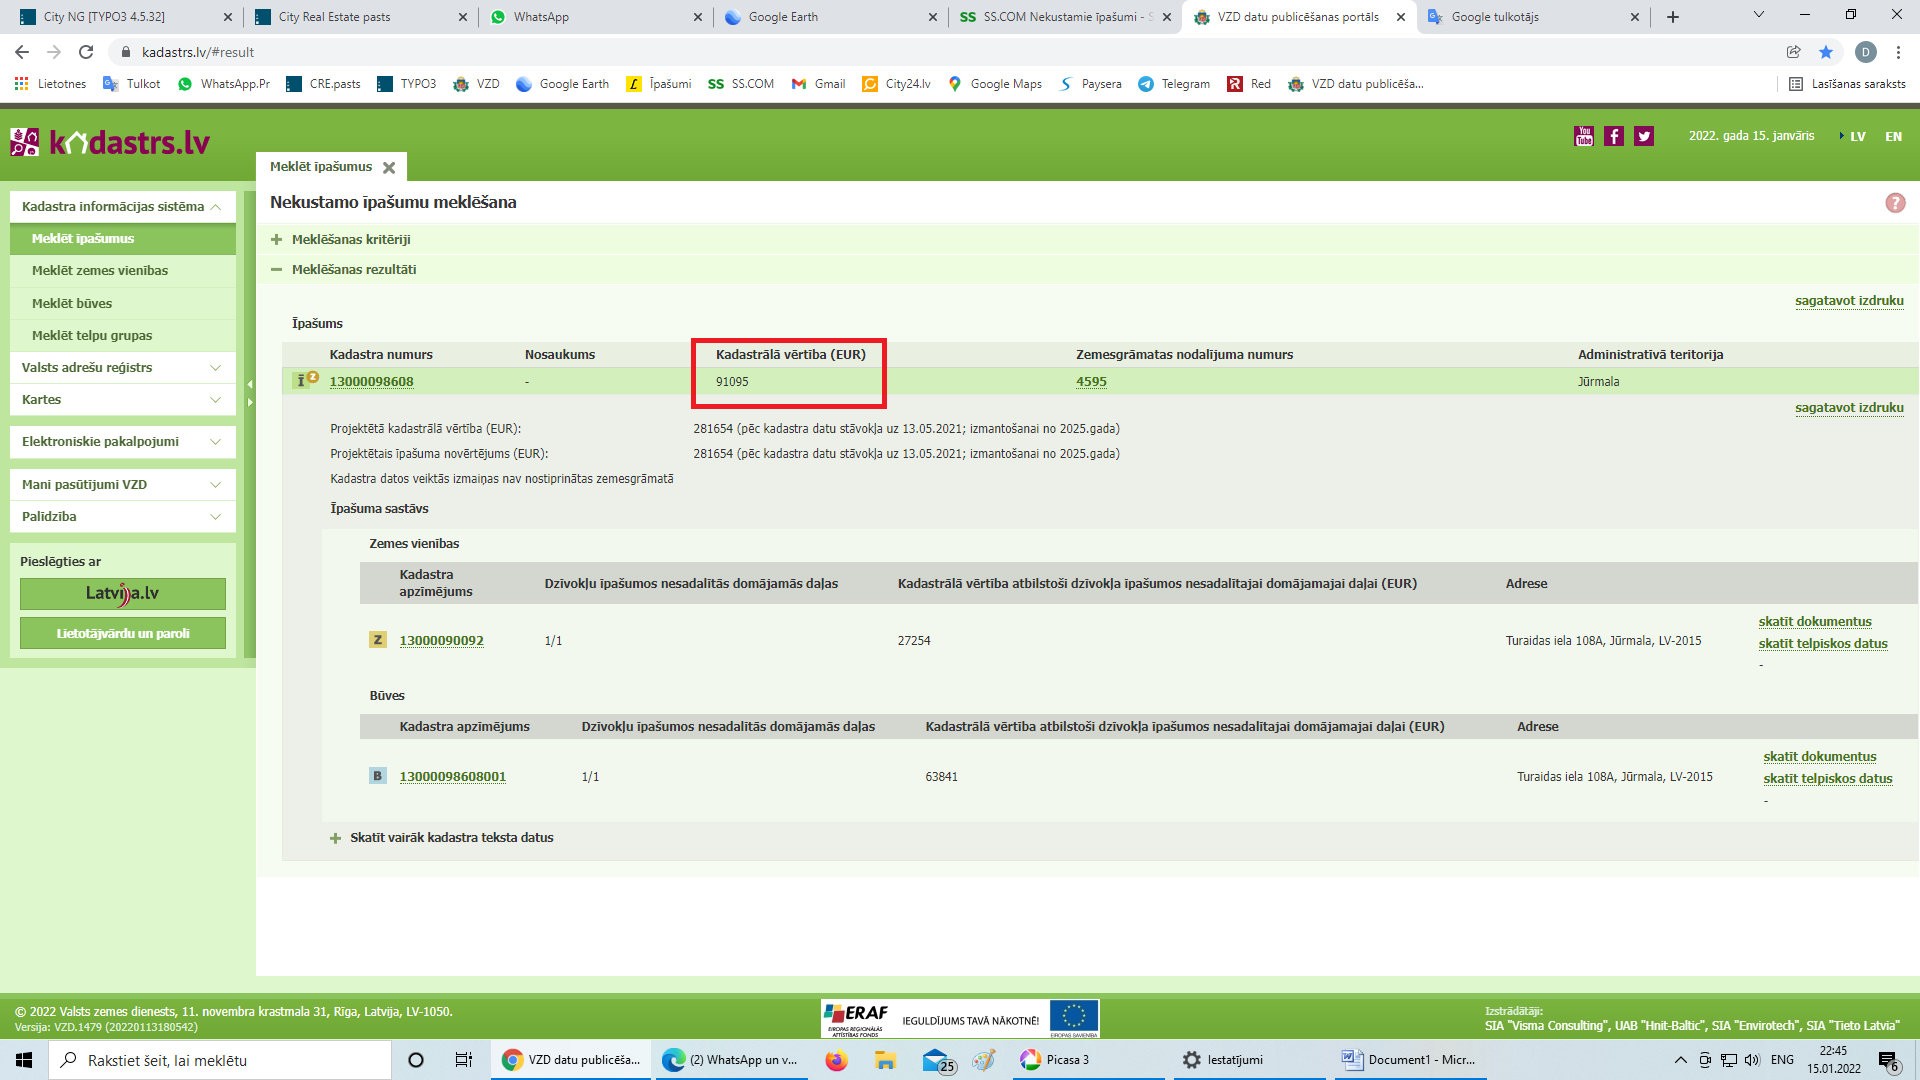Click the yellow Z land unit icon
This screenshot has width=1920, height=1080.
378,640
